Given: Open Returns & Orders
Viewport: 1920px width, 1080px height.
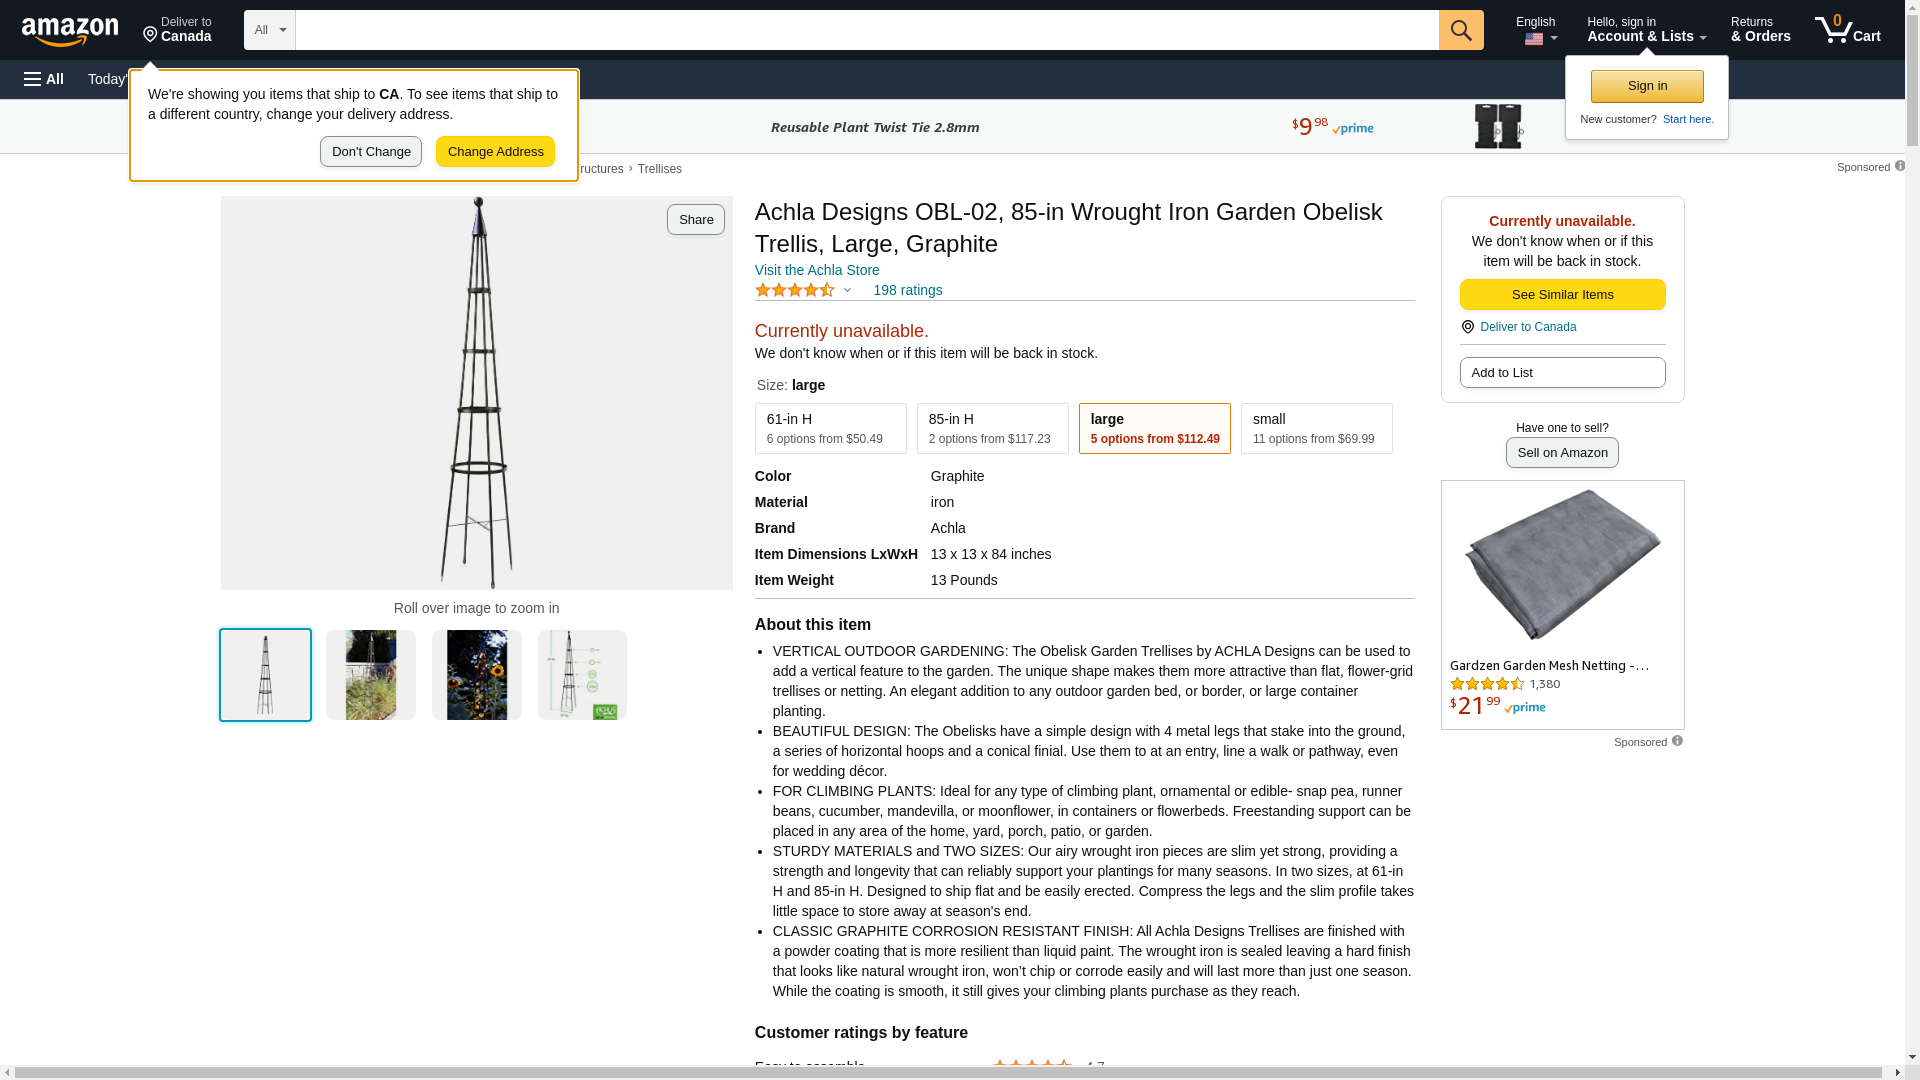Looking at the screenshot, I should tap(1760, 29).
